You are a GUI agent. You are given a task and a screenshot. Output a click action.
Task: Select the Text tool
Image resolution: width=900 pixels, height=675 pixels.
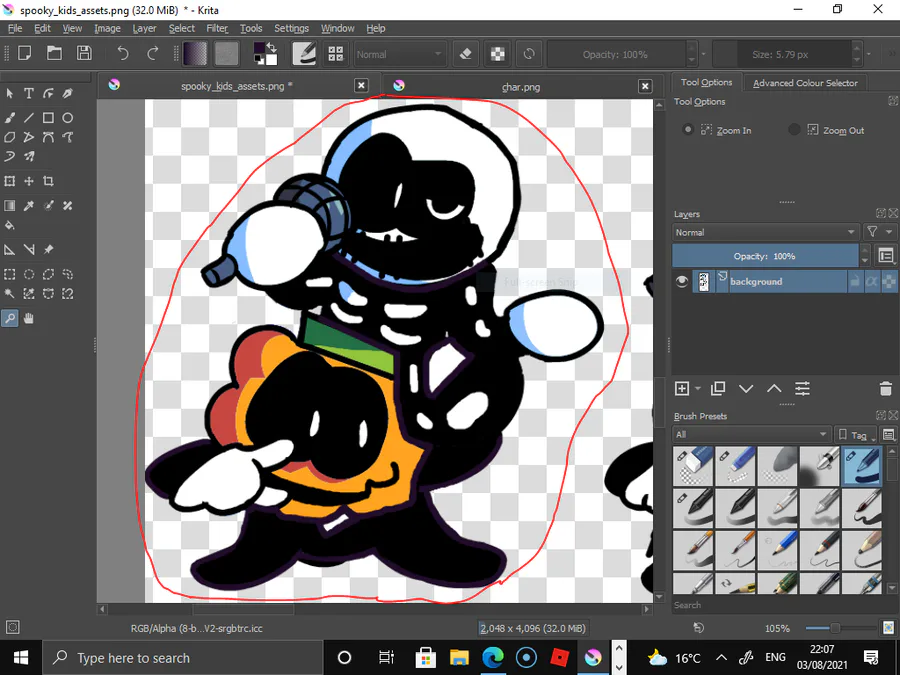[x=29, y=93]
